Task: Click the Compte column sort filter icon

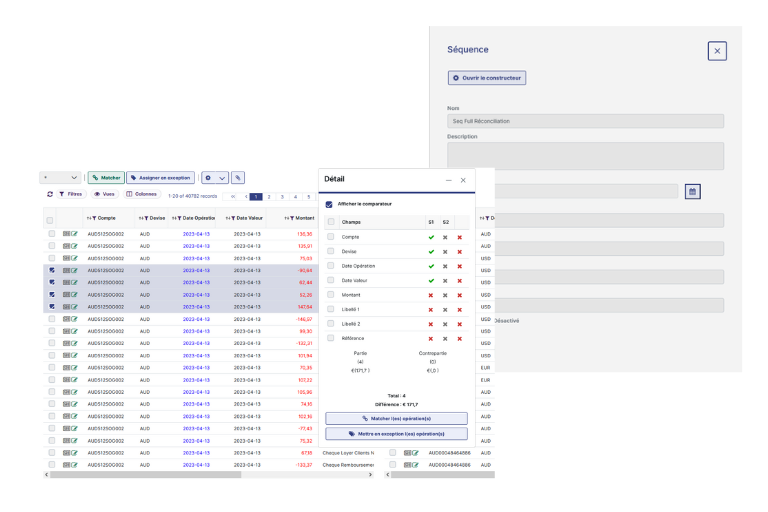Action: pyautogui.click(x=92, y=218)
